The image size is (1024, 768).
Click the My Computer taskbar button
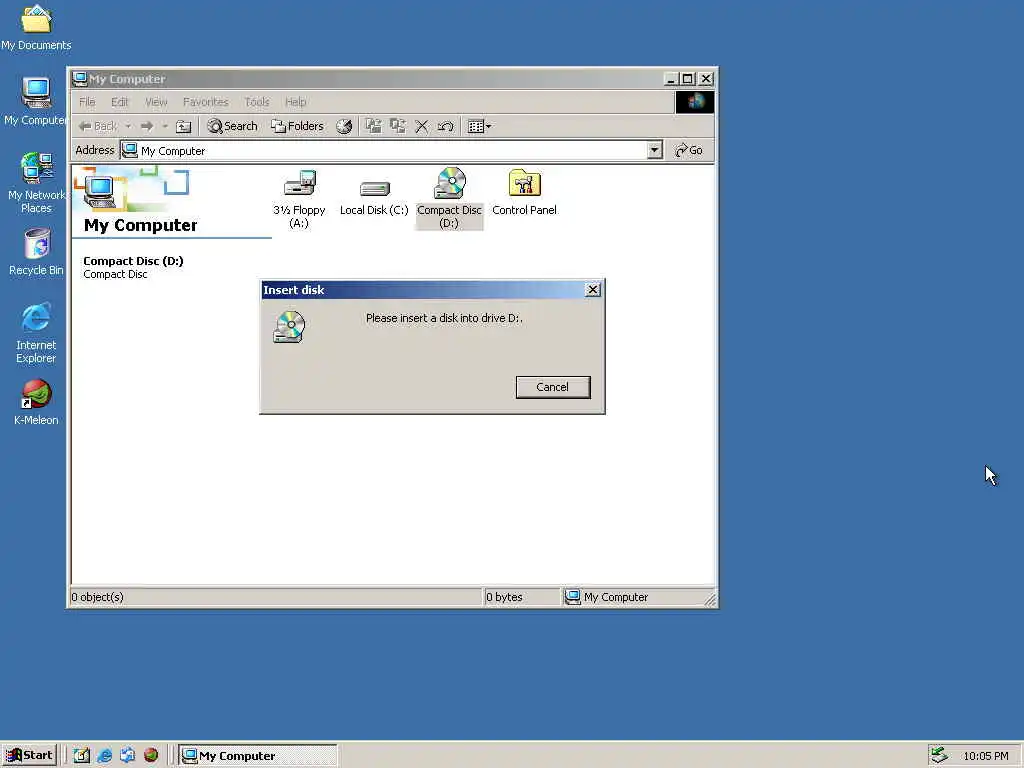tap(258, 756)
